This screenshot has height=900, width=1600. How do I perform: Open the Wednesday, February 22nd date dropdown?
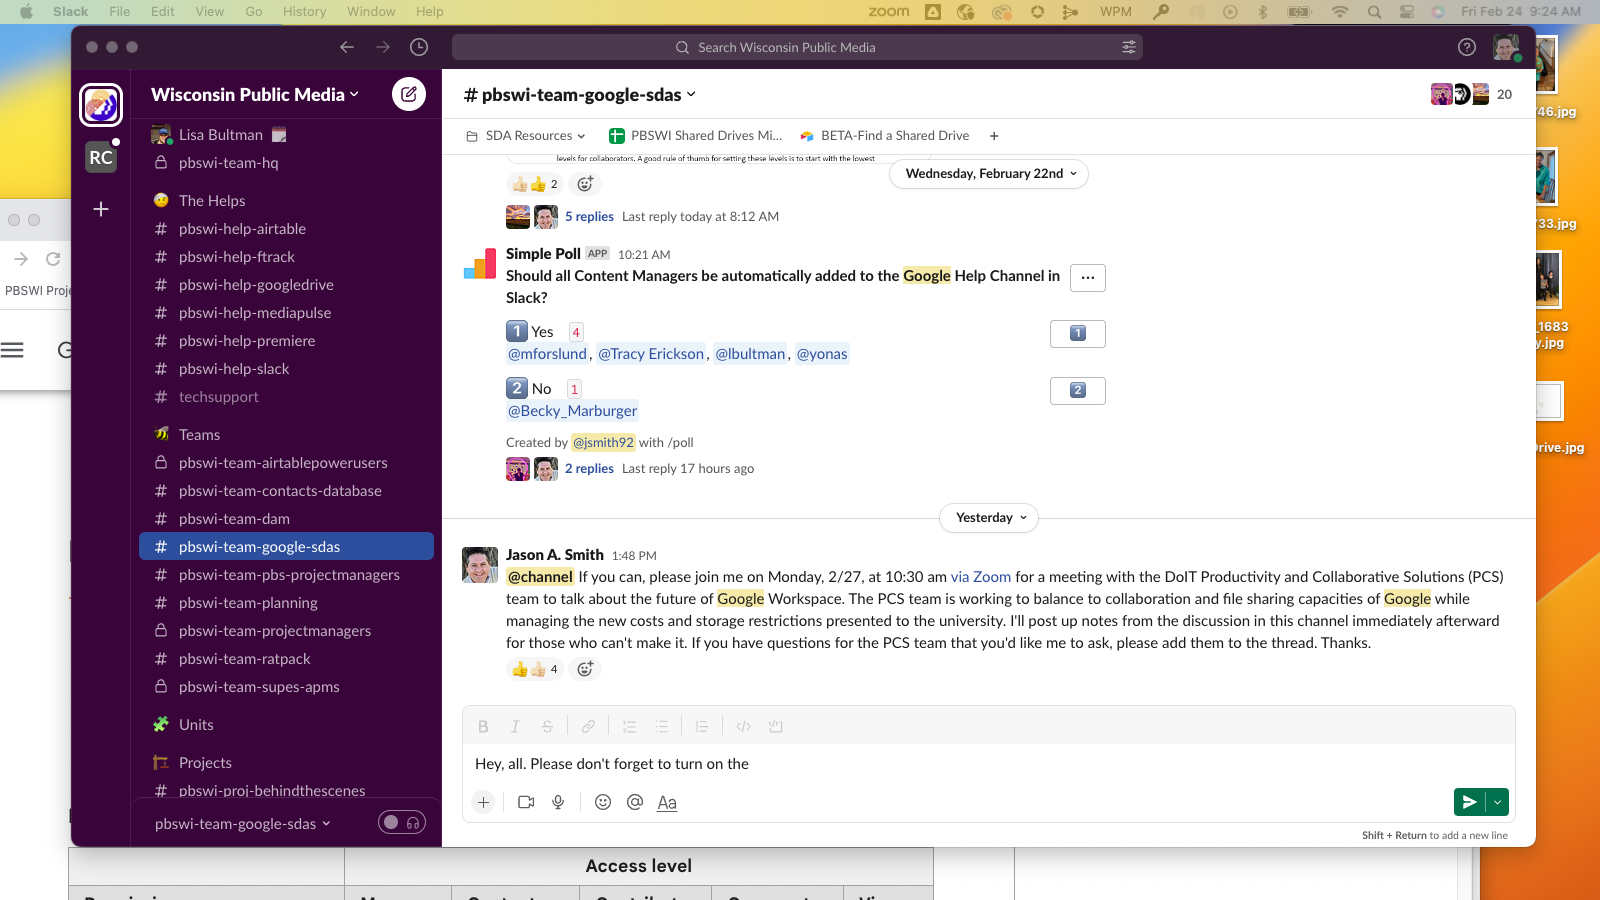989,174
